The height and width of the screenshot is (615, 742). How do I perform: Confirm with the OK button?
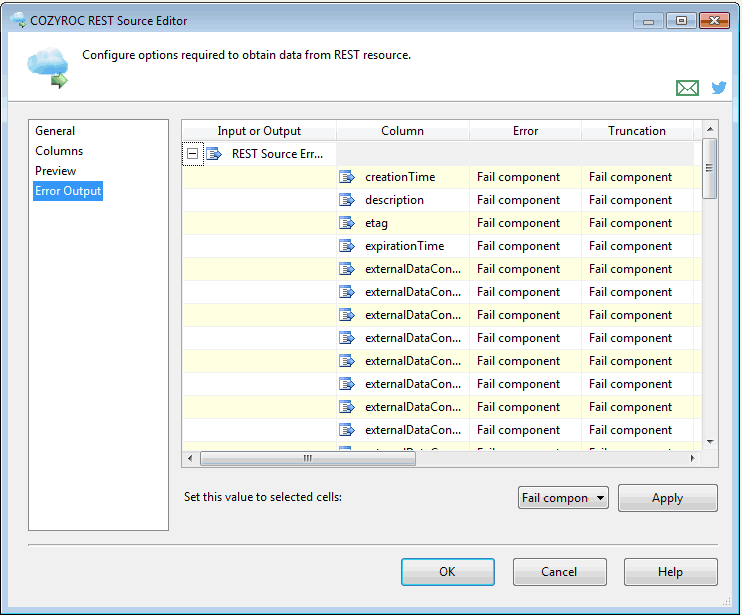tap(448, 571)
